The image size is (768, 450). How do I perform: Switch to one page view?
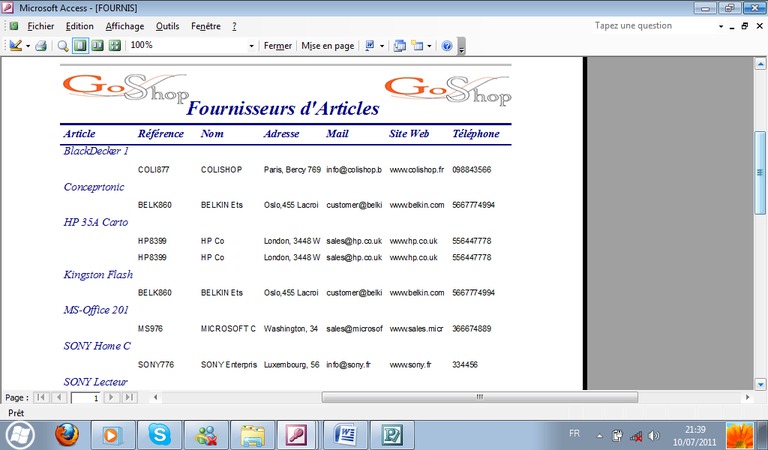tap(80, 46)
